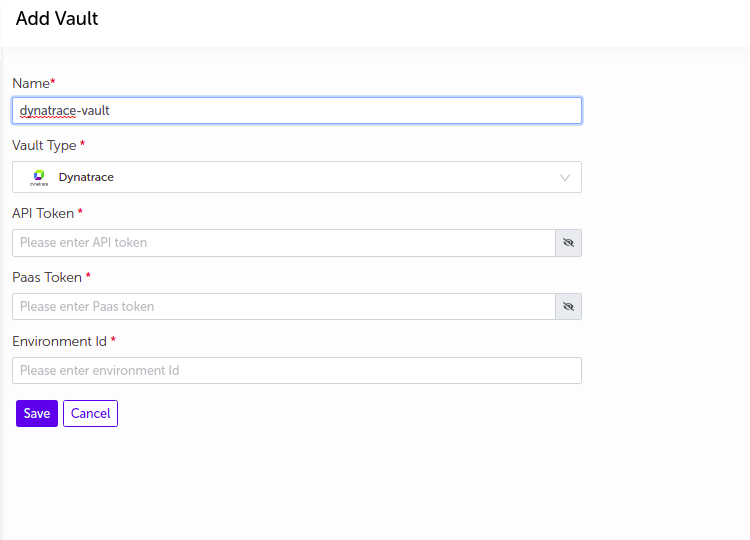The height and width of the screenshot is (540, 750).
Task: Click the Name input field with dynatrace-vault
Action: tap(297, 110)
